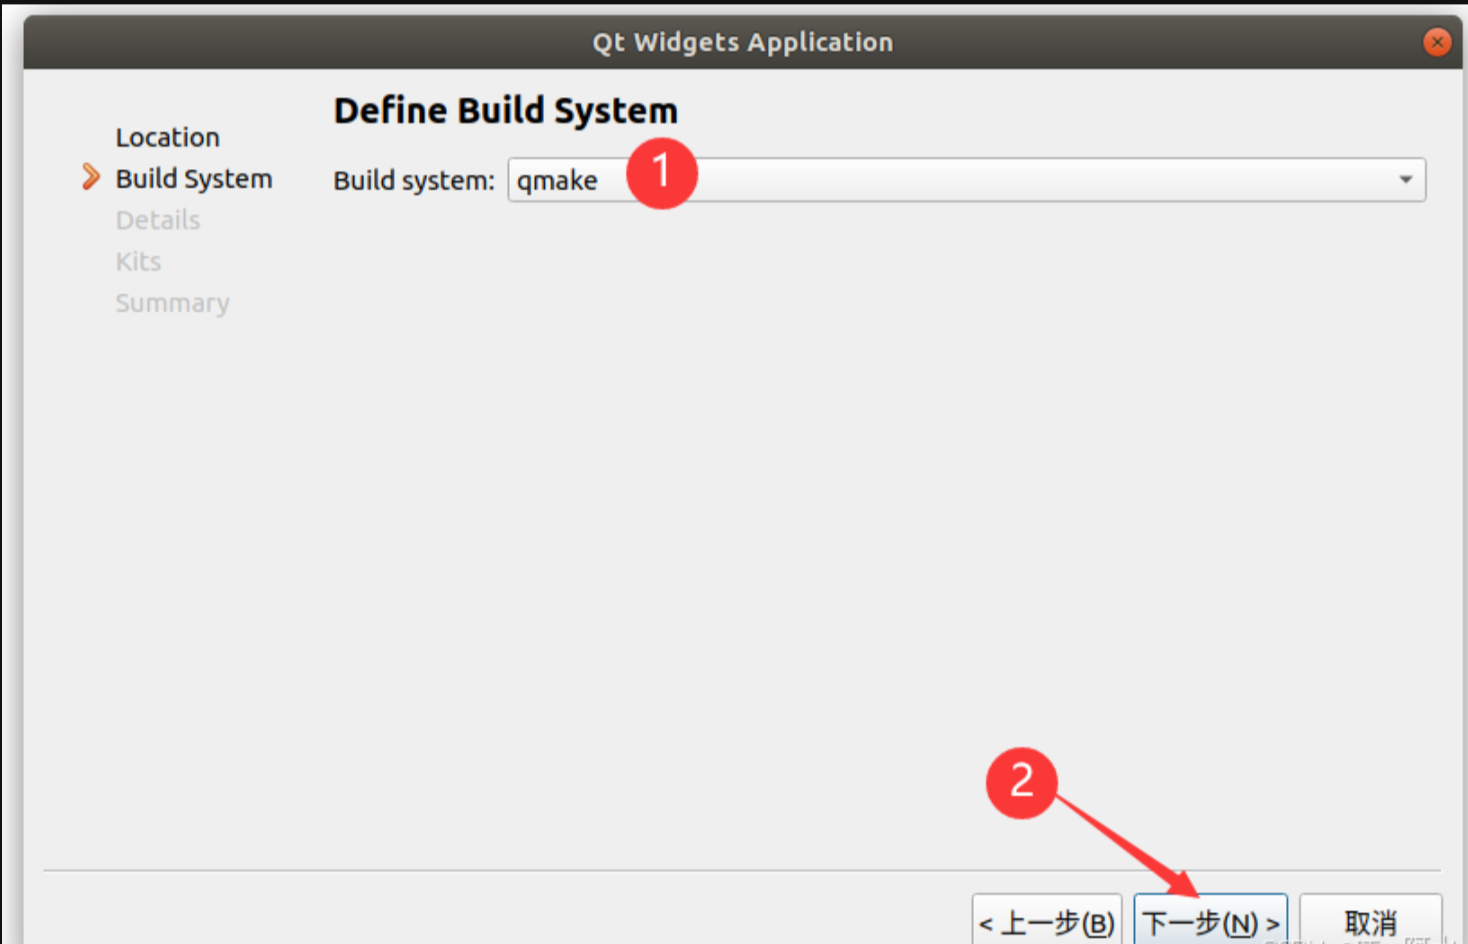Viewport: 1468px width, 944px height.
Task: Go back with the 上一步(B) button
Action: (1047, 920)
